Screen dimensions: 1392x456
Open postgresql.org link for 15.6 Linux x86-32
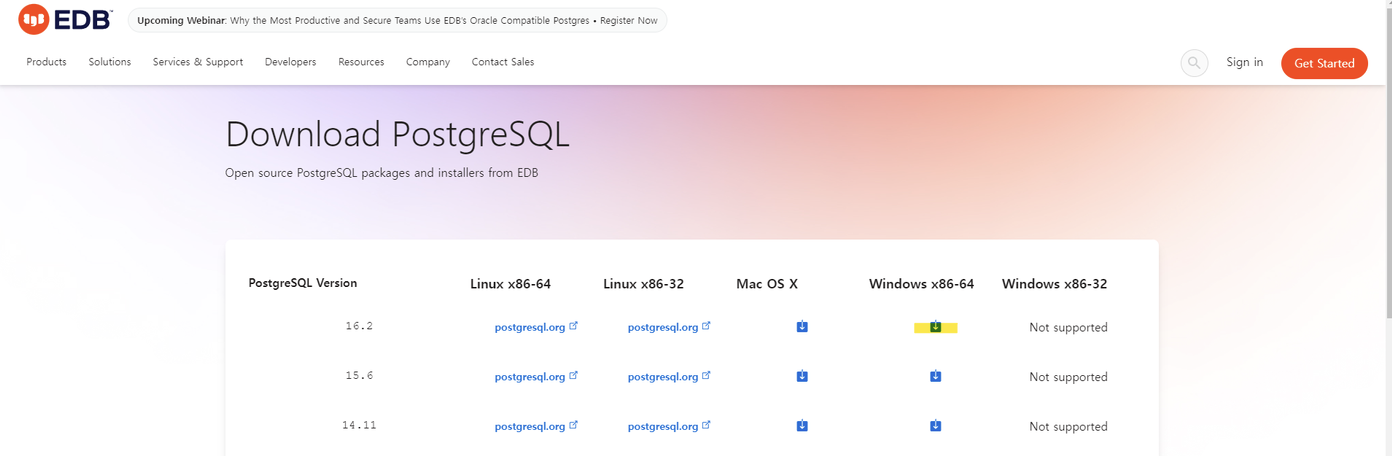(669, 377)
